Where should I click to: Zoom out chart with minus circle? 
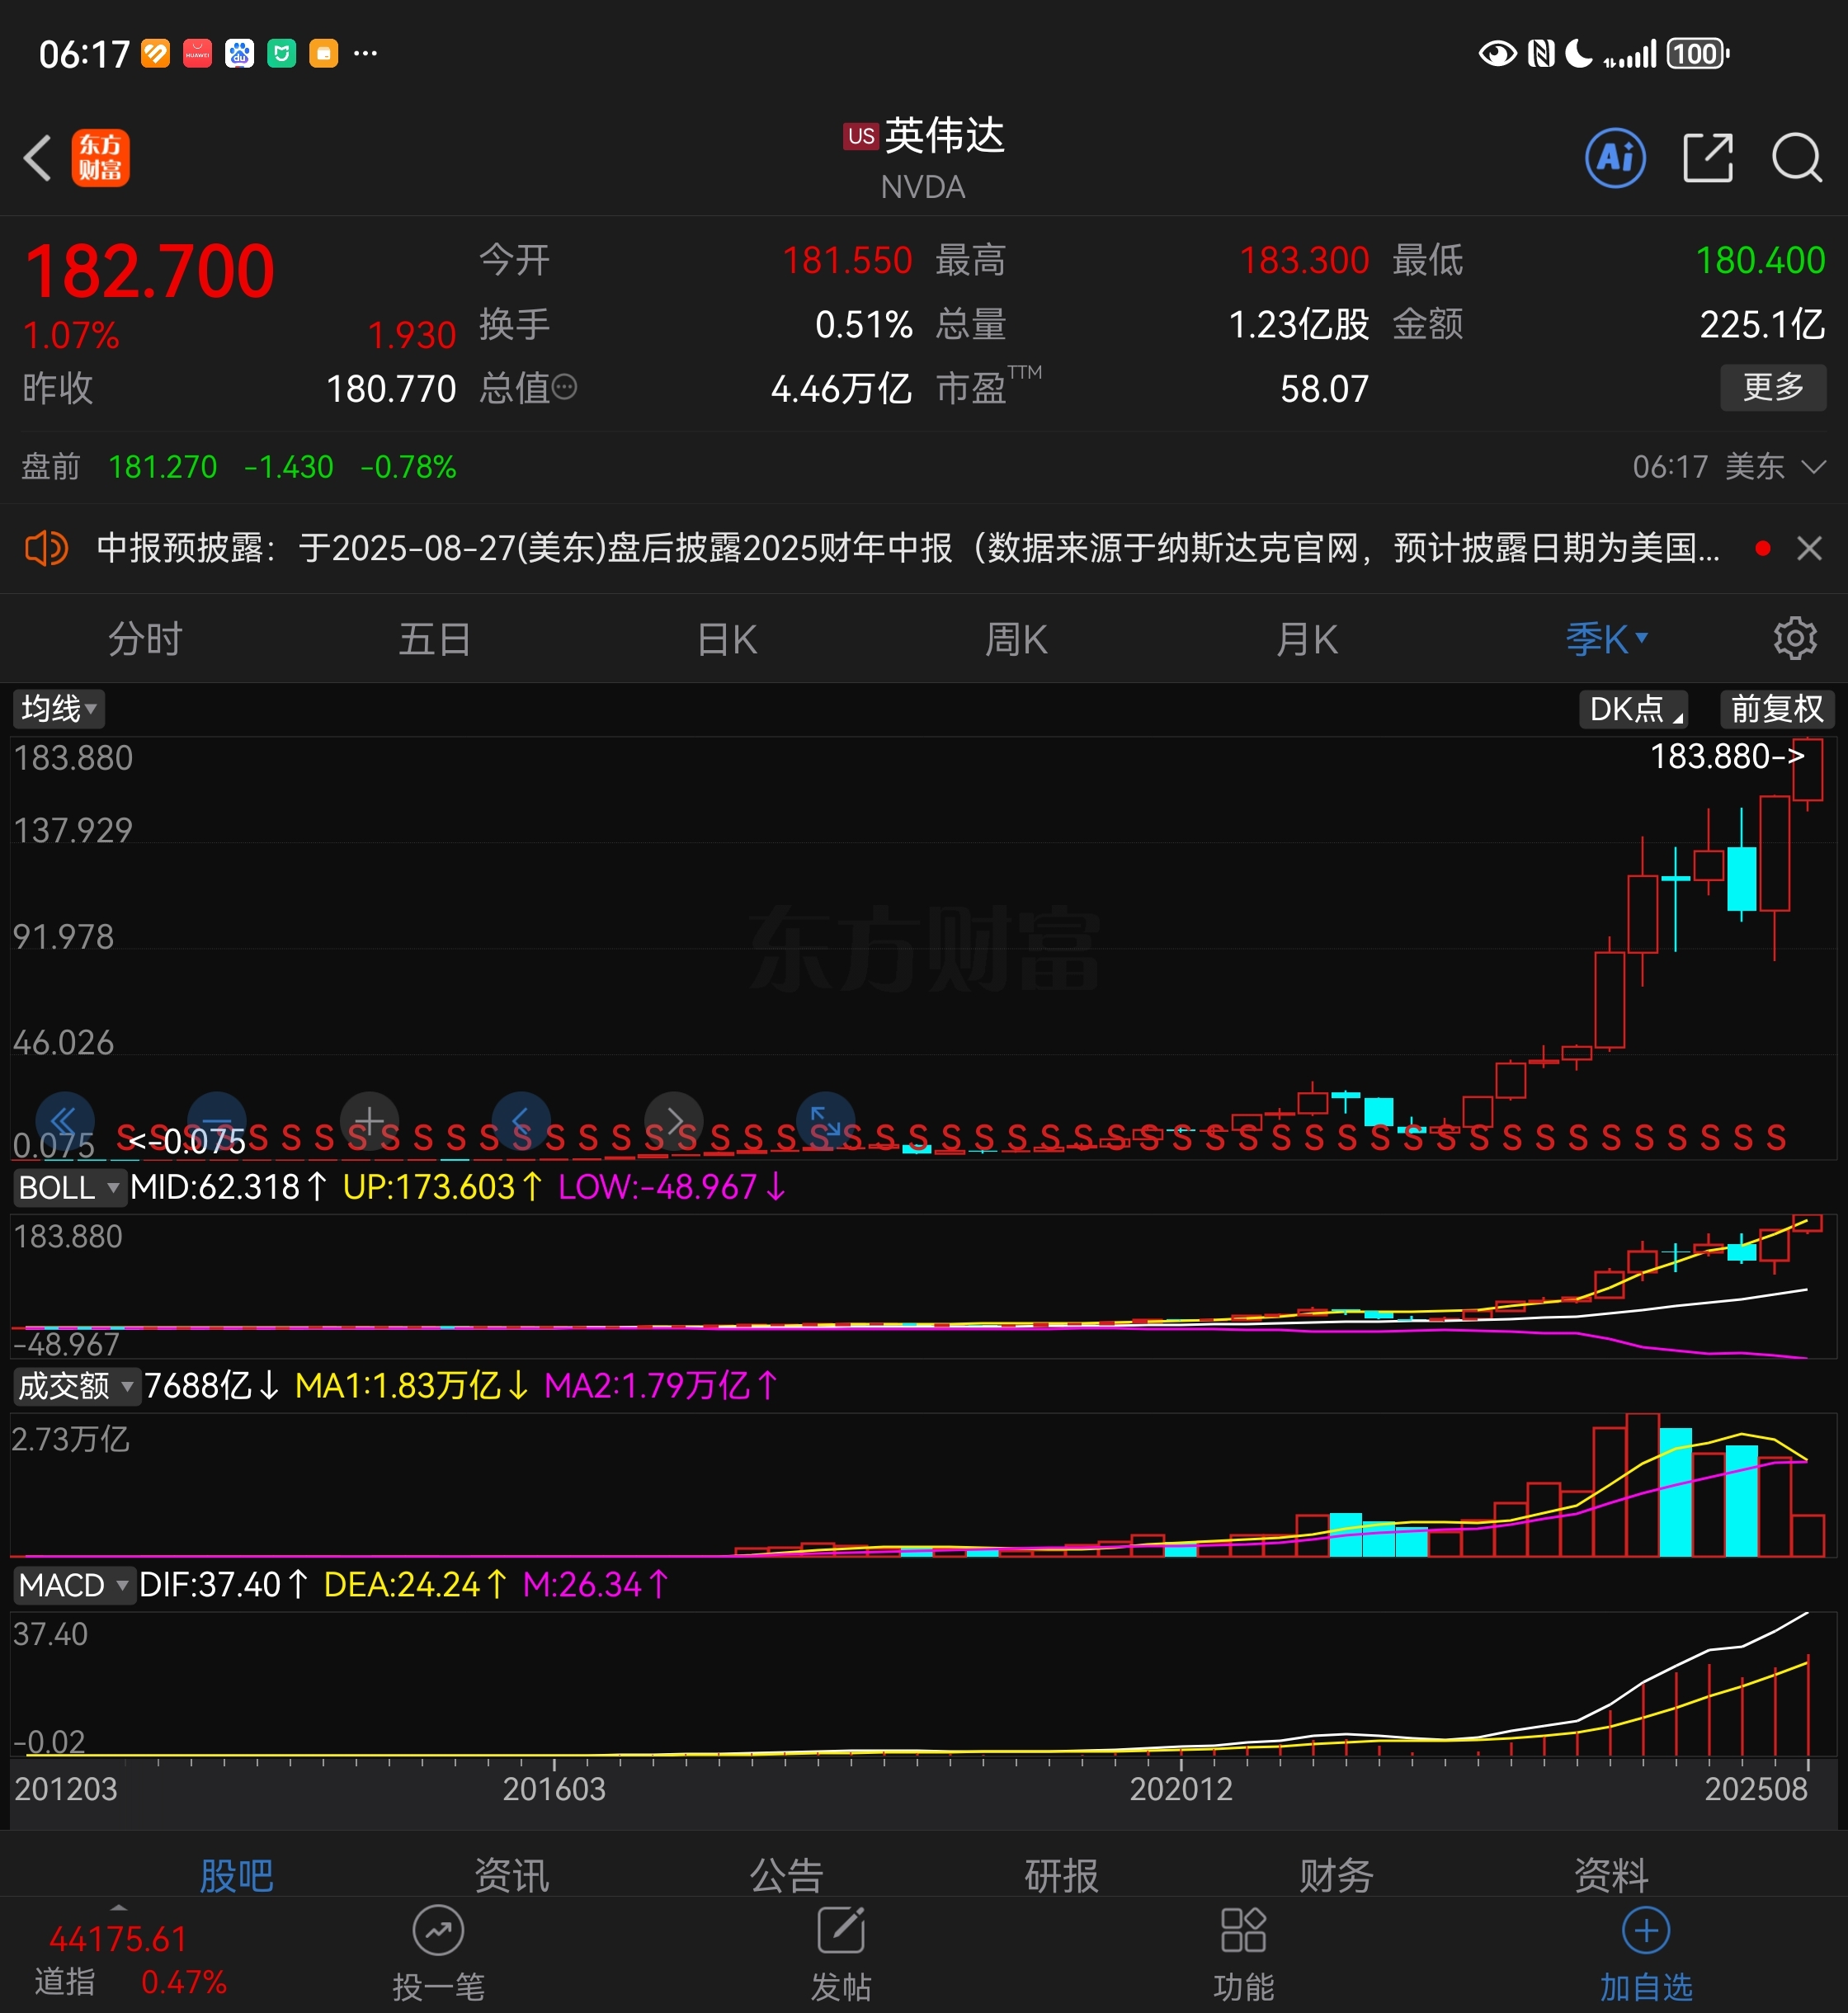pyautogui.click(x=217, y=1121)
